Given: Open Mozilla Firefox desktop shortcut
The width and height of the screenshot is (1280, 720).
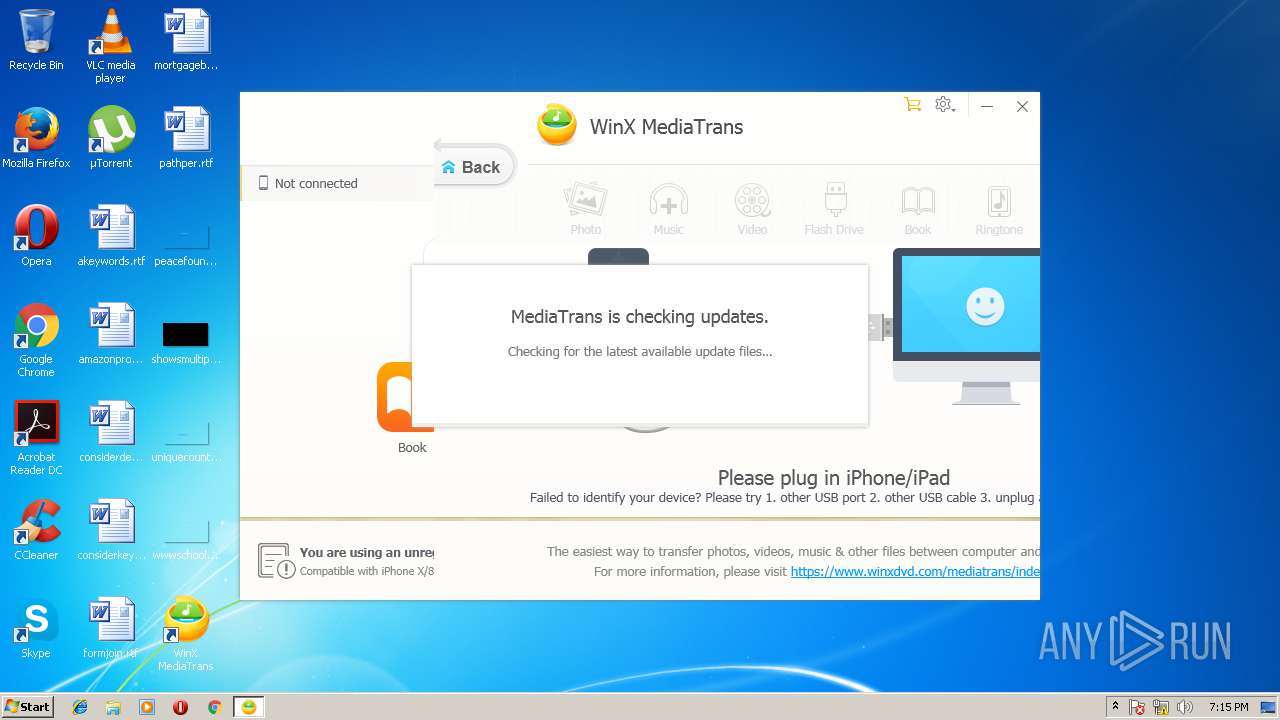Looking at the screenshot, I should click(36, 139).
